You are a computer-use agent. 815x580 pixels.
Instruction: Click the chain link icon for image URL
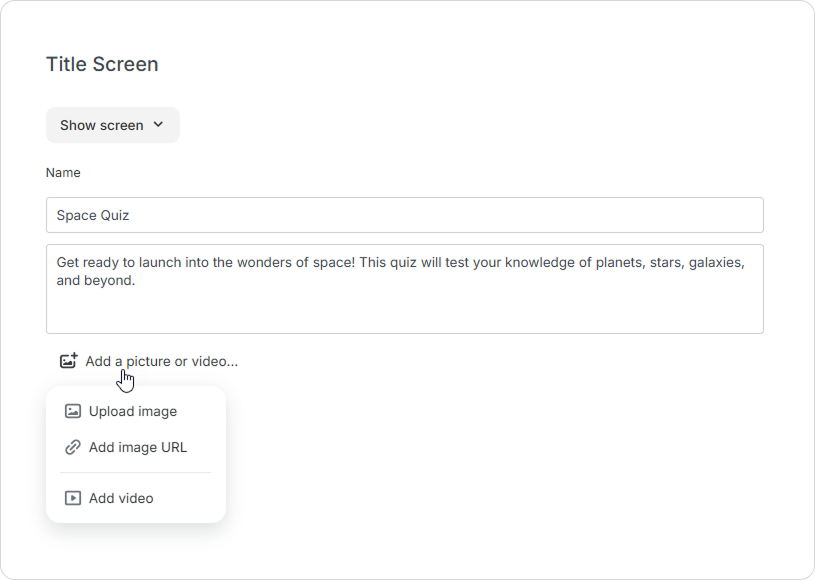(x=73, y=447)
